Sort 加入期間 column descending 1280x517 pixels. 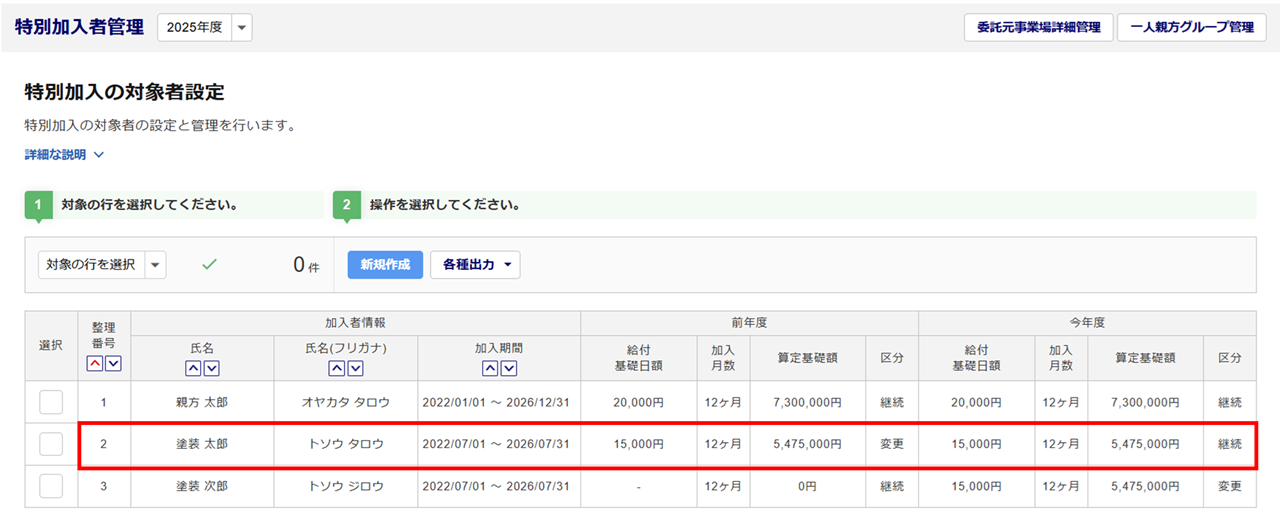[508, 368]
